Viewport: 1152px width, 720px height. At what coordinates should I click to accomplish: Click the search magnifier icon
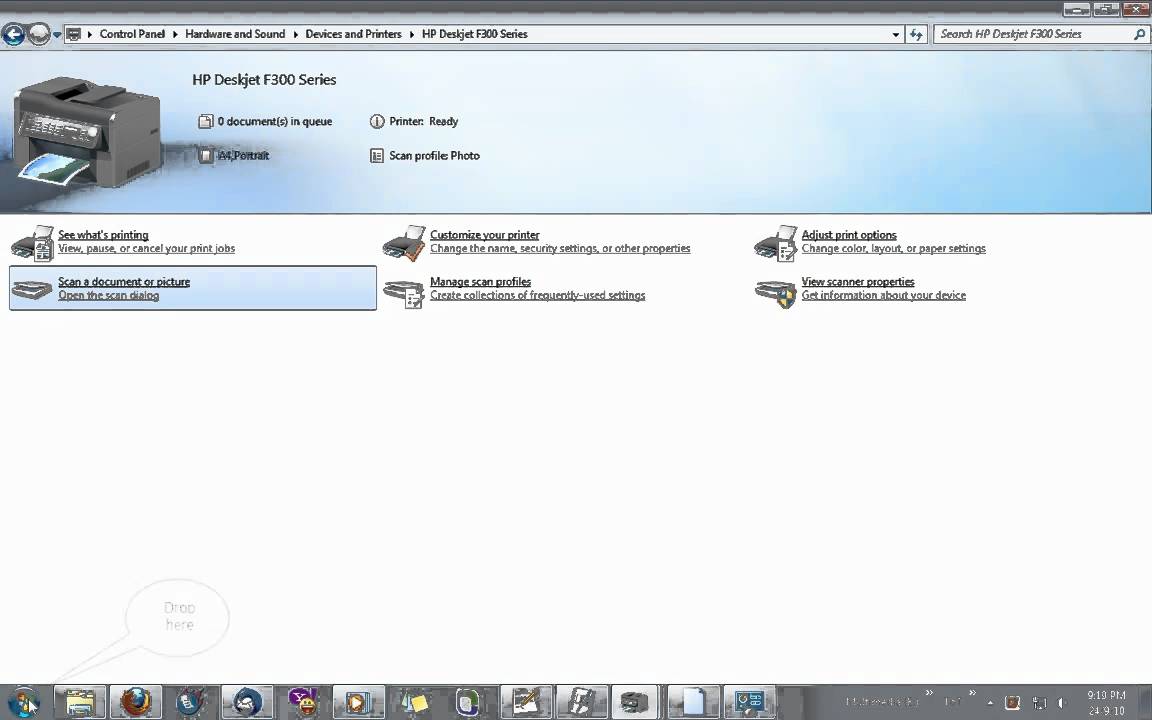1140,34
